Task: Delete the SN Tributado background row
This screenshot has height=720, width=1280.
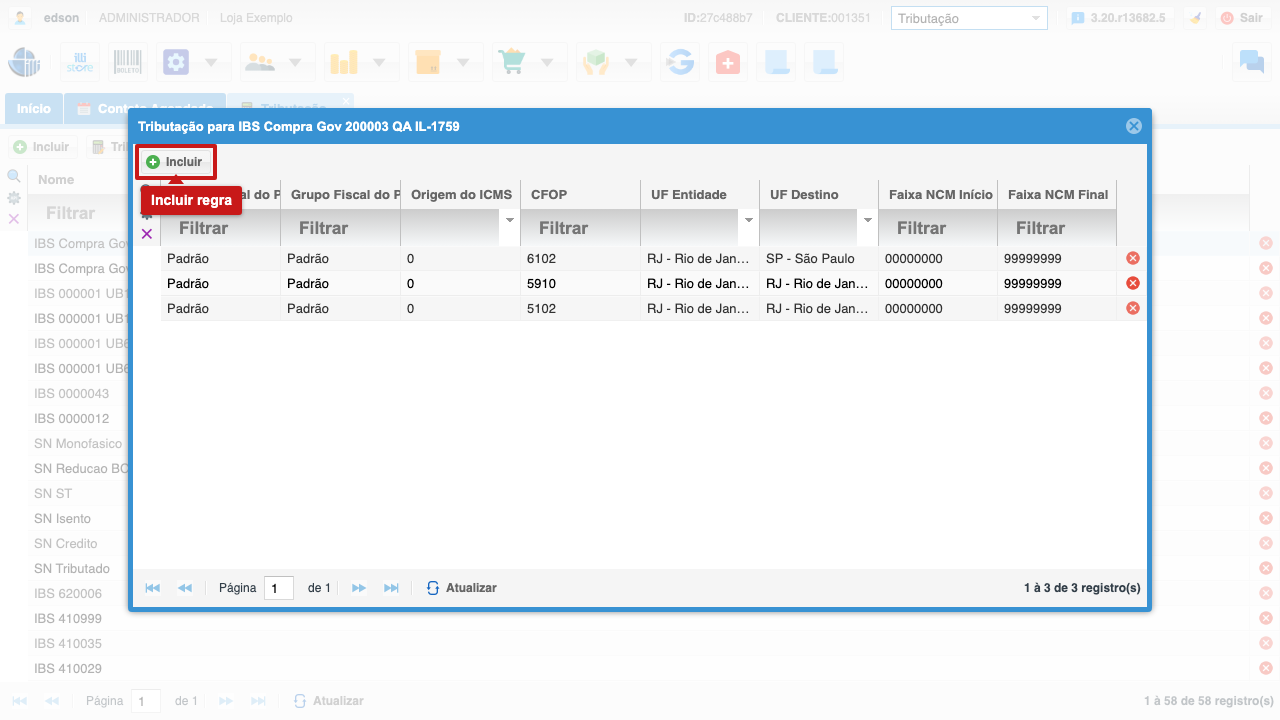Action: point(1266,568)
